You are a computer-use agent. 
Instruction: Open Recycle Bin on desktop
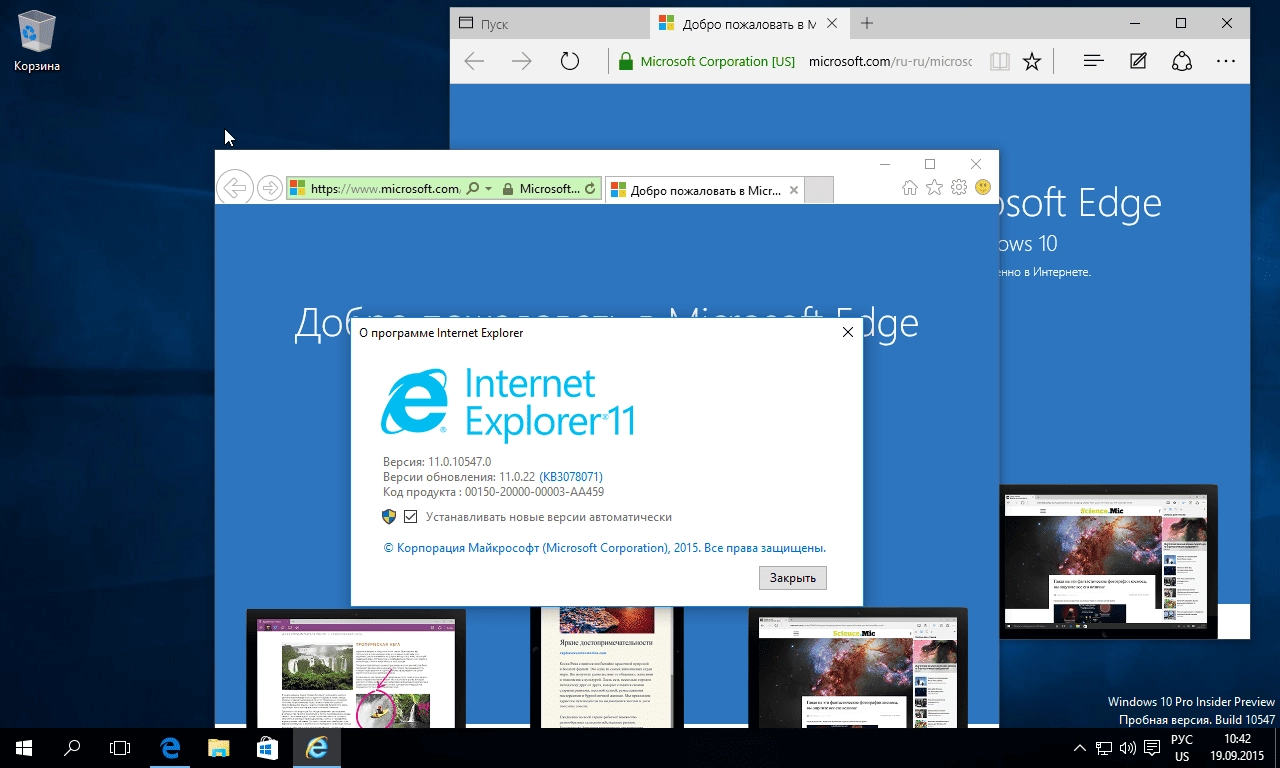pos(37,41)
